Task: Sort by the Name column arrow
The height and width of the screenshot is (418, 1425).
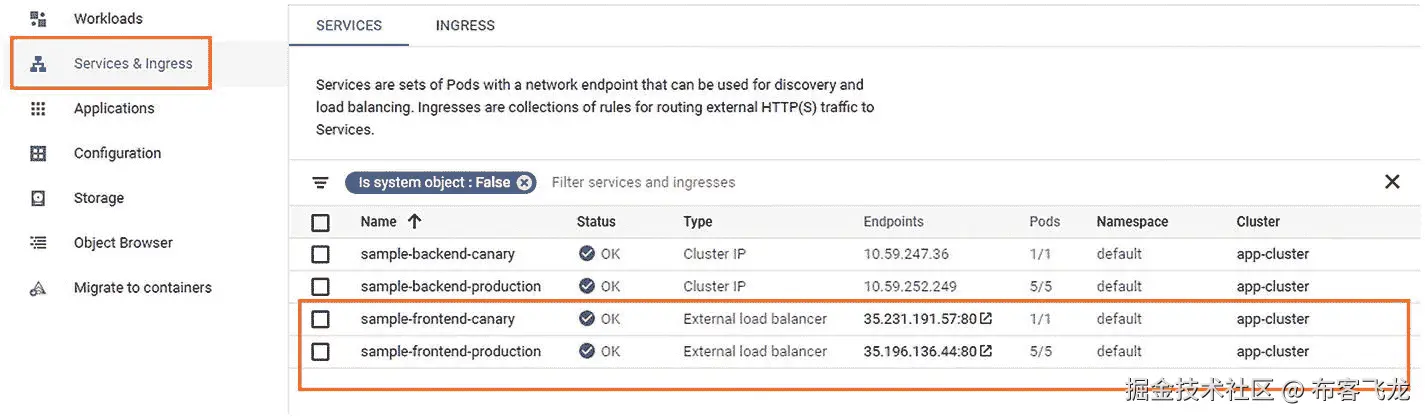Action: 415,222
